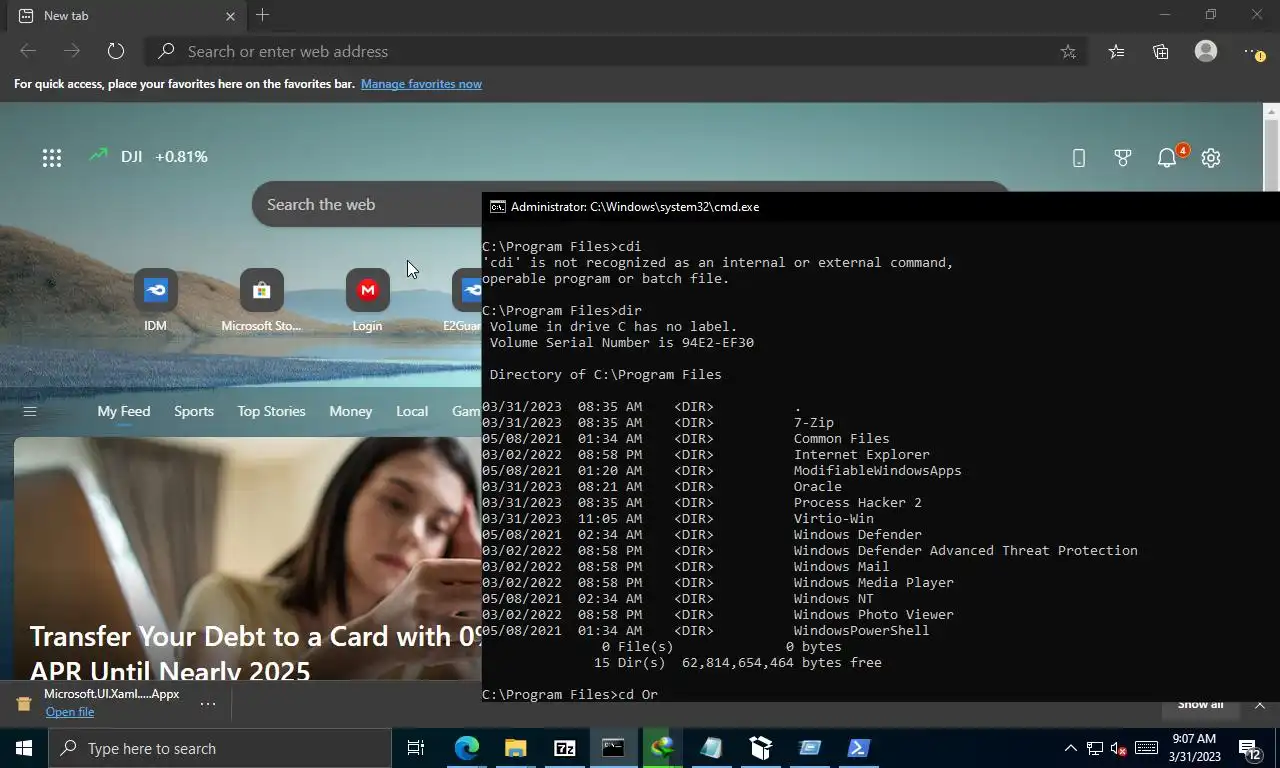Click 'Oracle' in cmd directory listing

[x=817, y=487]
